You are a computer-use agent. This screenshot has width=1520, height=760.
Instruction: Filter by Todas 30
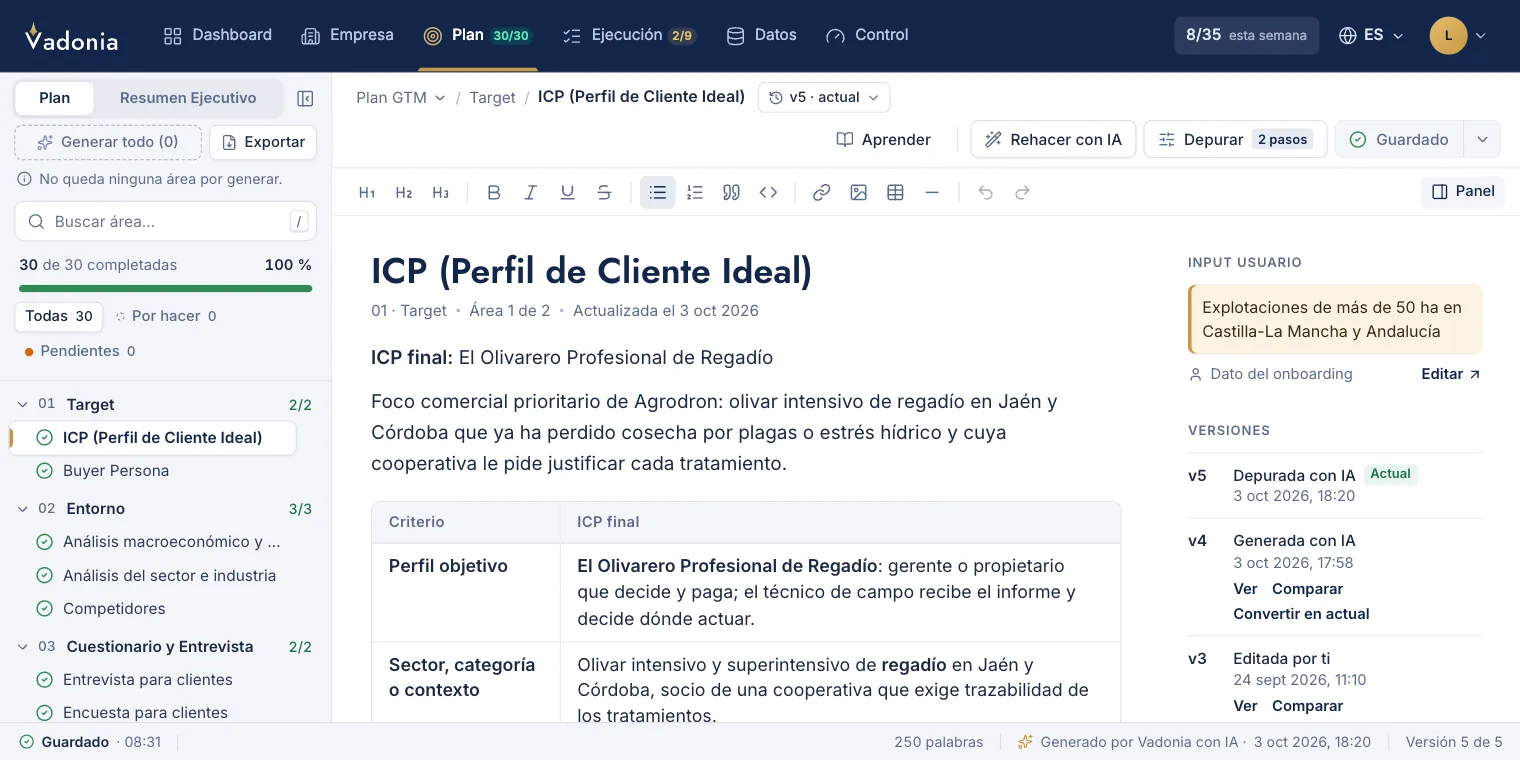click(59, 316)
